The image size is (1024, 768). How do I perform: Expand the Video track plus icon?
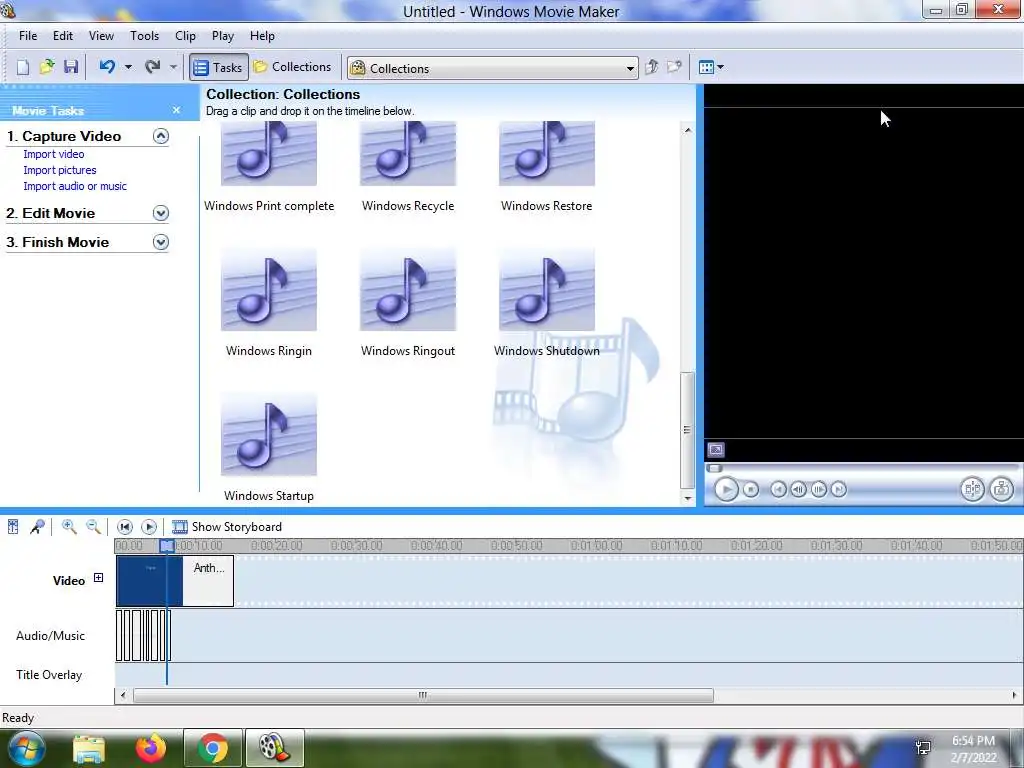(98, 577)
